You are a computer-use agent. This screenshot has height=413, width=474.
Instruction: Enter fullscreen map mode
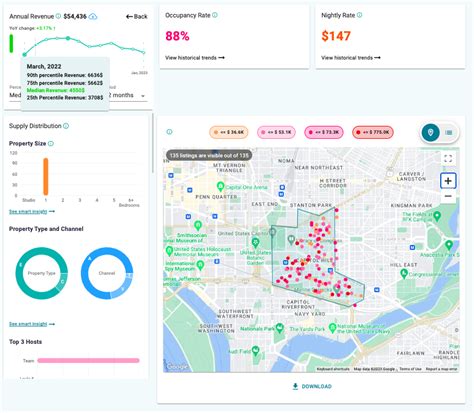pyautogui.click(x=448, y=158)
